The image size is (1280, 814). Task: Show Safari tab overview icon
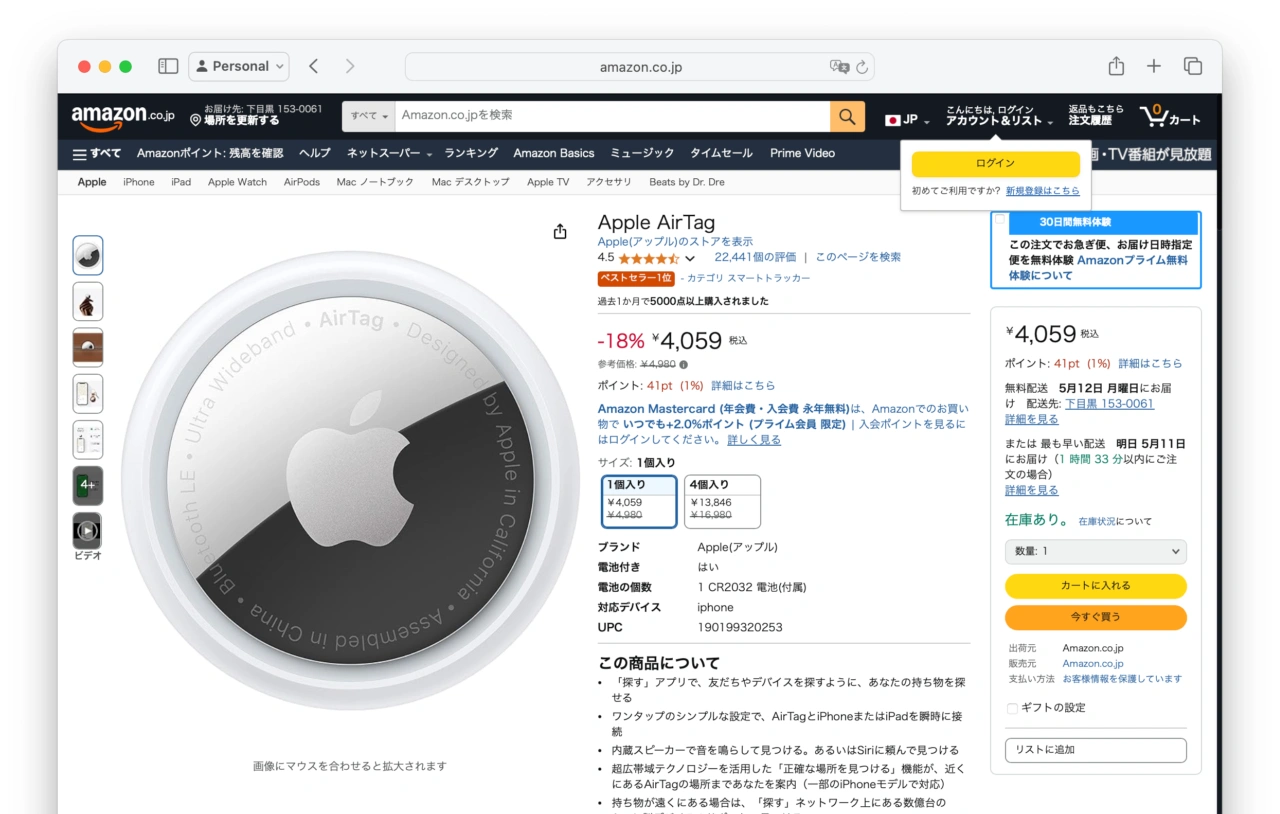[x=1192, y=66]
